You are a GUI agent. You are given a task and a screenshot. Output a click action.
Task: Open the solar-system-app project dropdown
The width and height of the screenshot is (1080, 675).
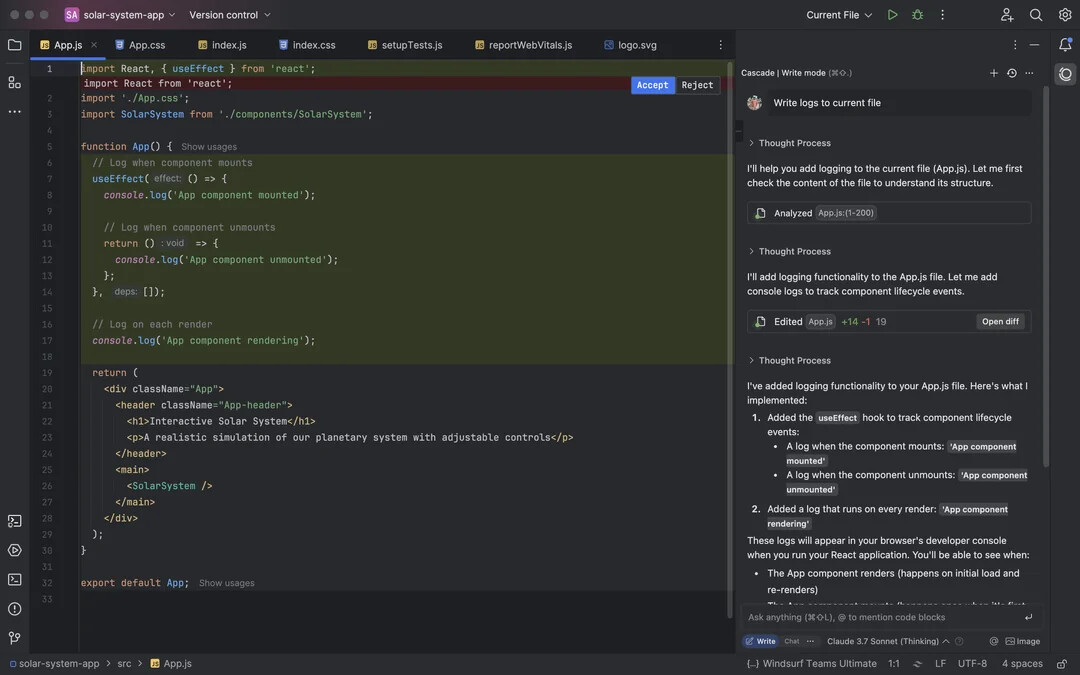point(121,14)
